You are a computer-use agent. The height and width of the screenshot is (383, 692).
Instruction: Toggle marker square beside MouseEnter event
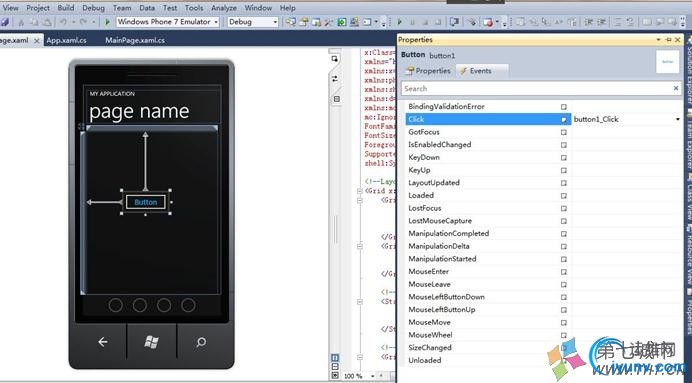point(564,272)
